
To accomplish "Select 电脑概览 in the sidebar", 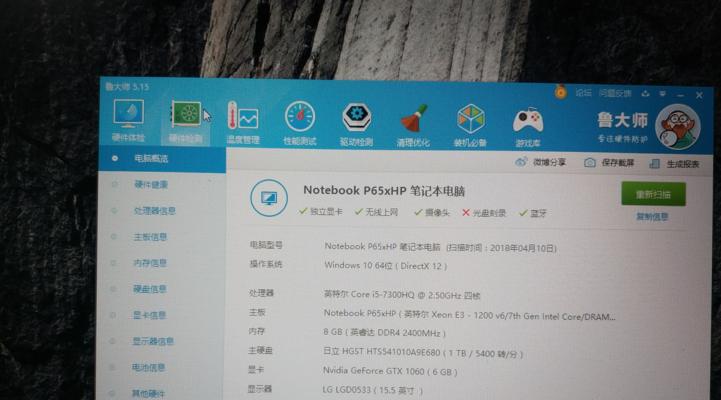I will [x=162, y=159].
